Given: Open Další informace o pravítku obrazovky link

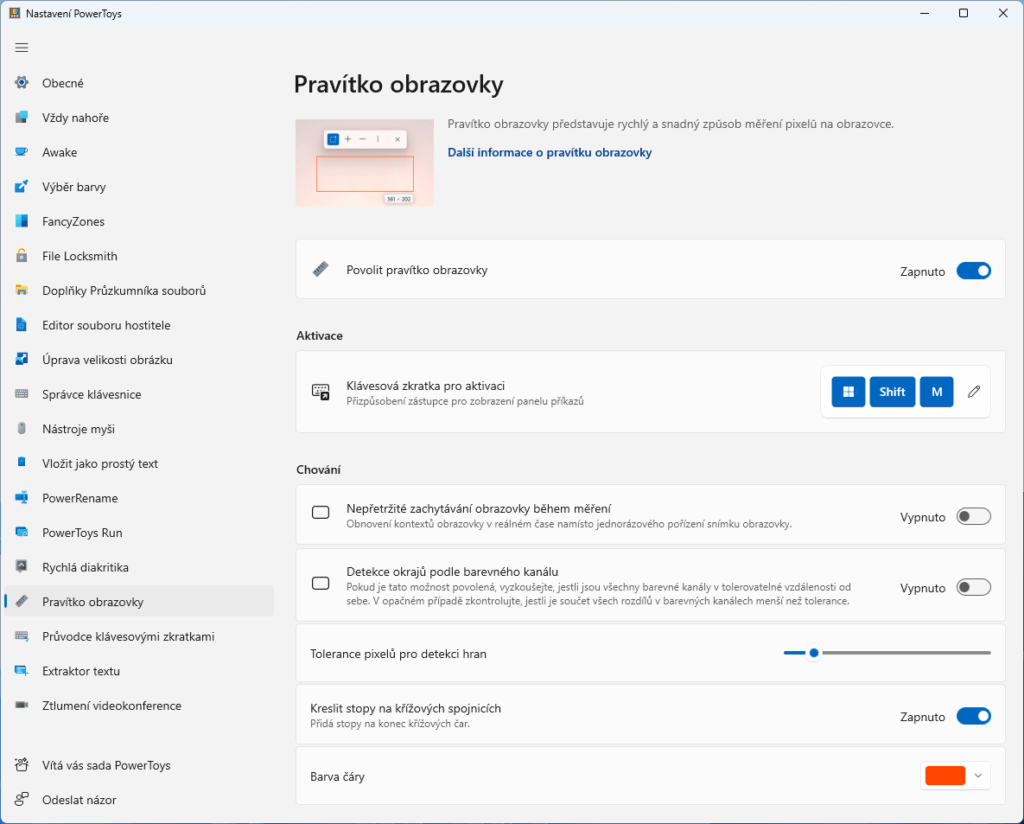Looking at the screenshot, I should coord(549,153).
